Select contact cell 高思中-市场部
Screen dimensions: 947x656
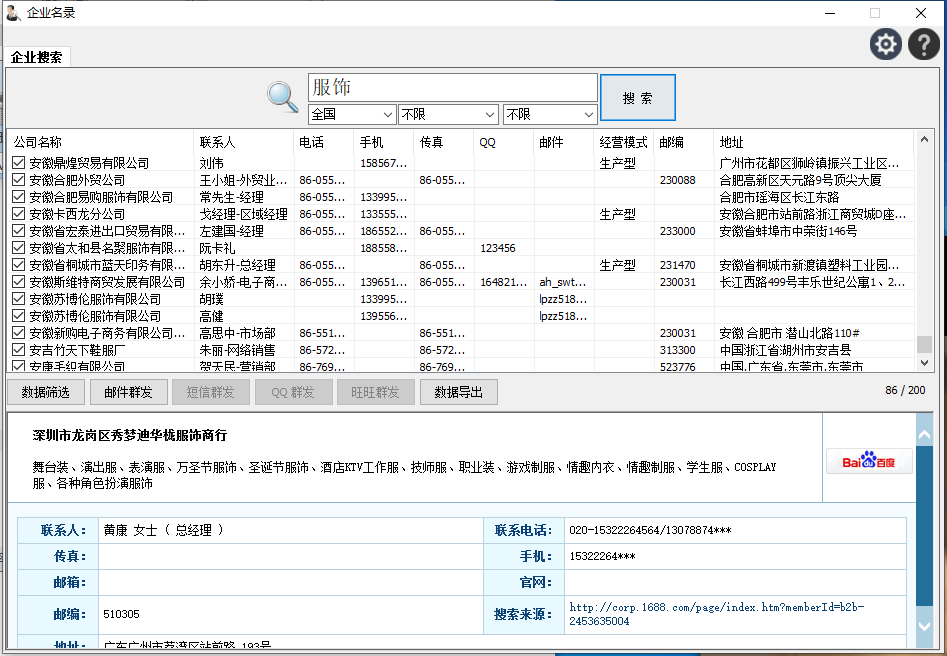237,333
